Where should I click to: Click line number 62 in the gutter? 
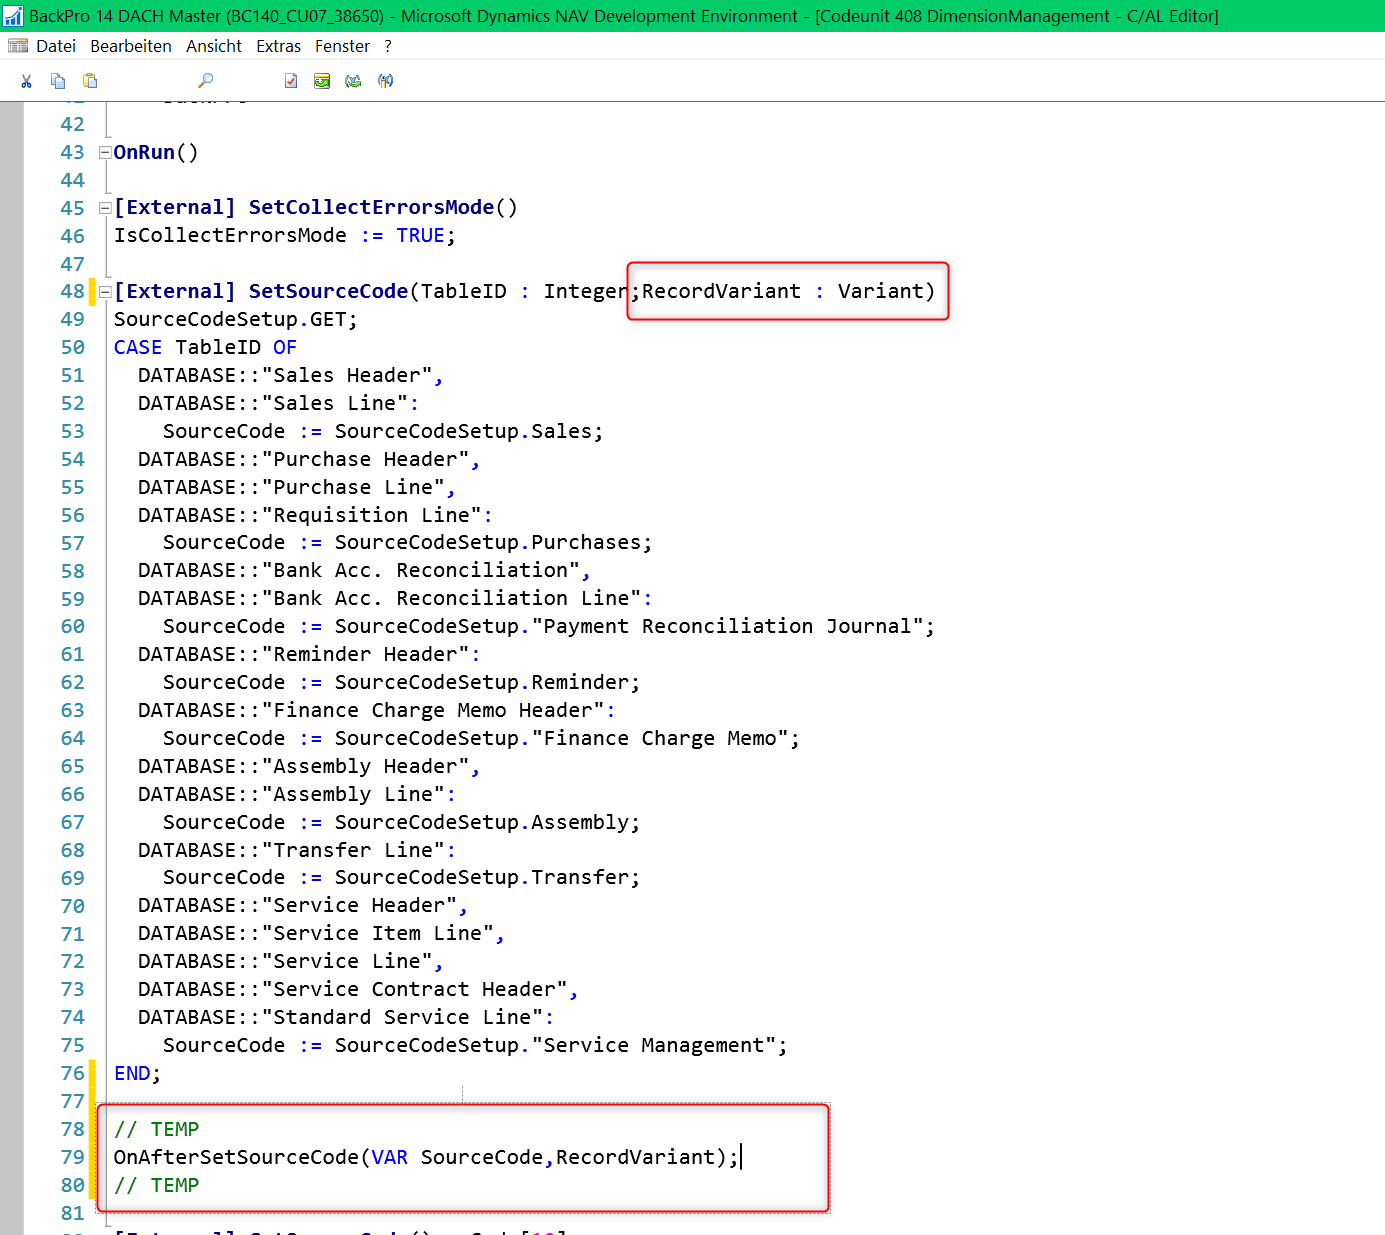click(x=72, y=682)
